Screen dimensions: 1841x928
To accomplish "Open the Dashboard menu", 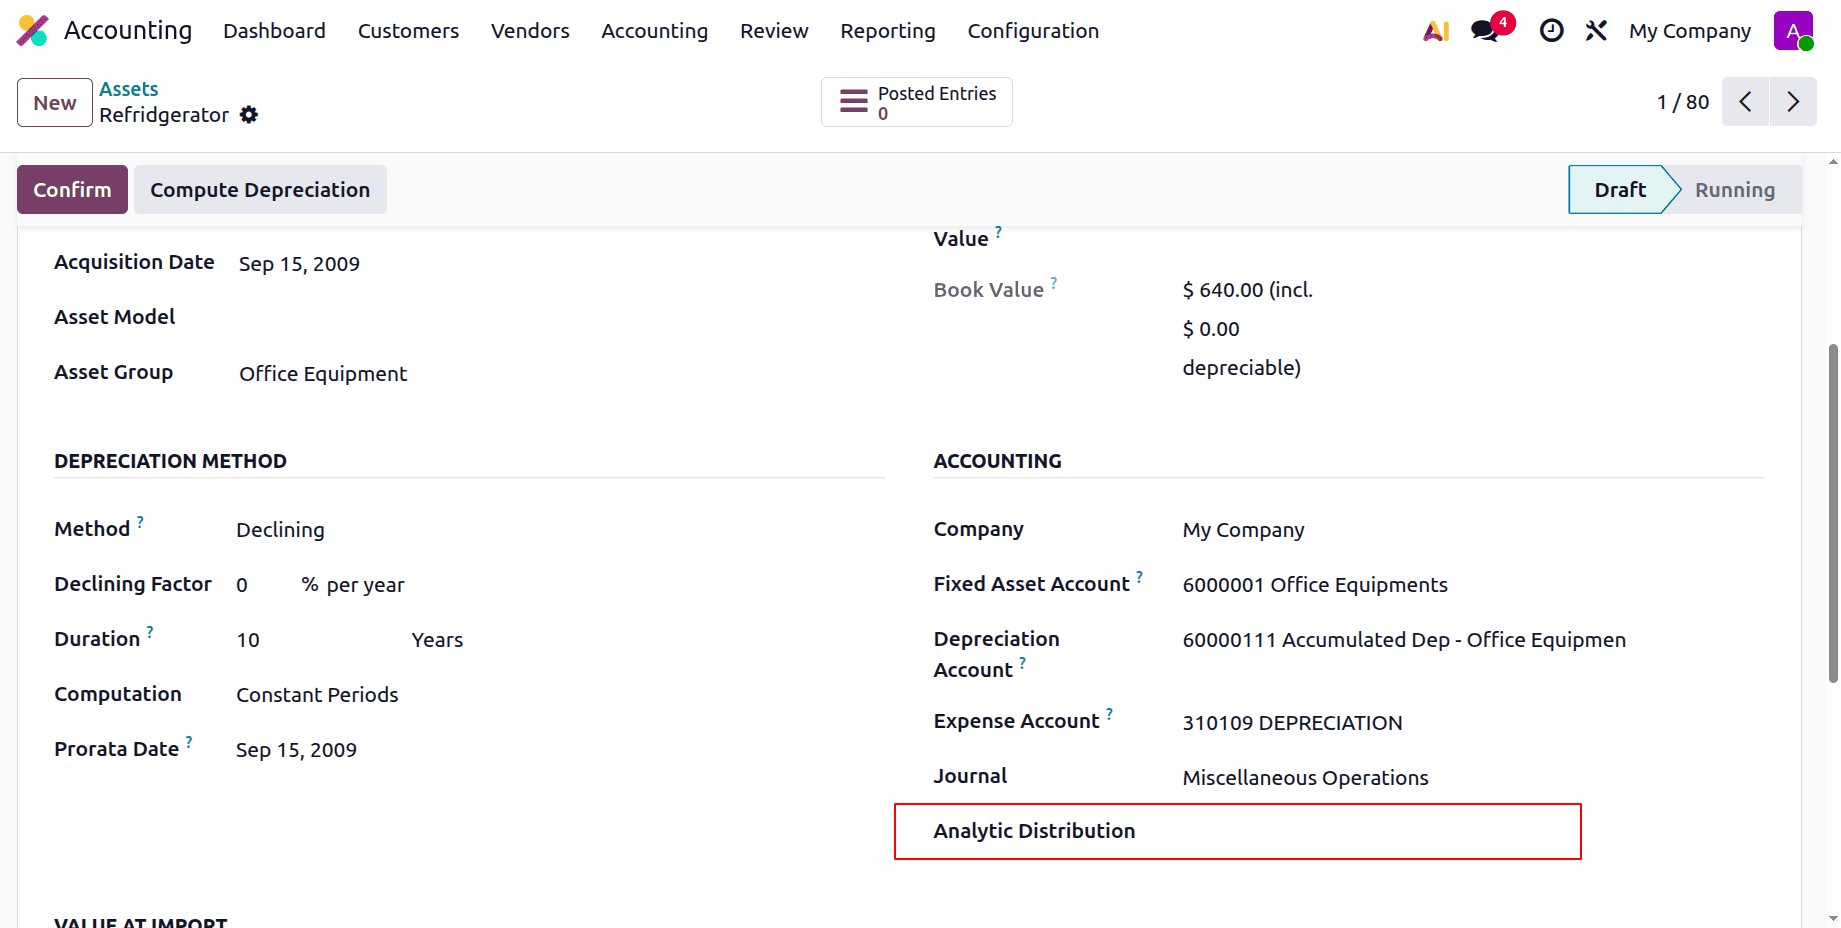I will (x=274, y=31).
